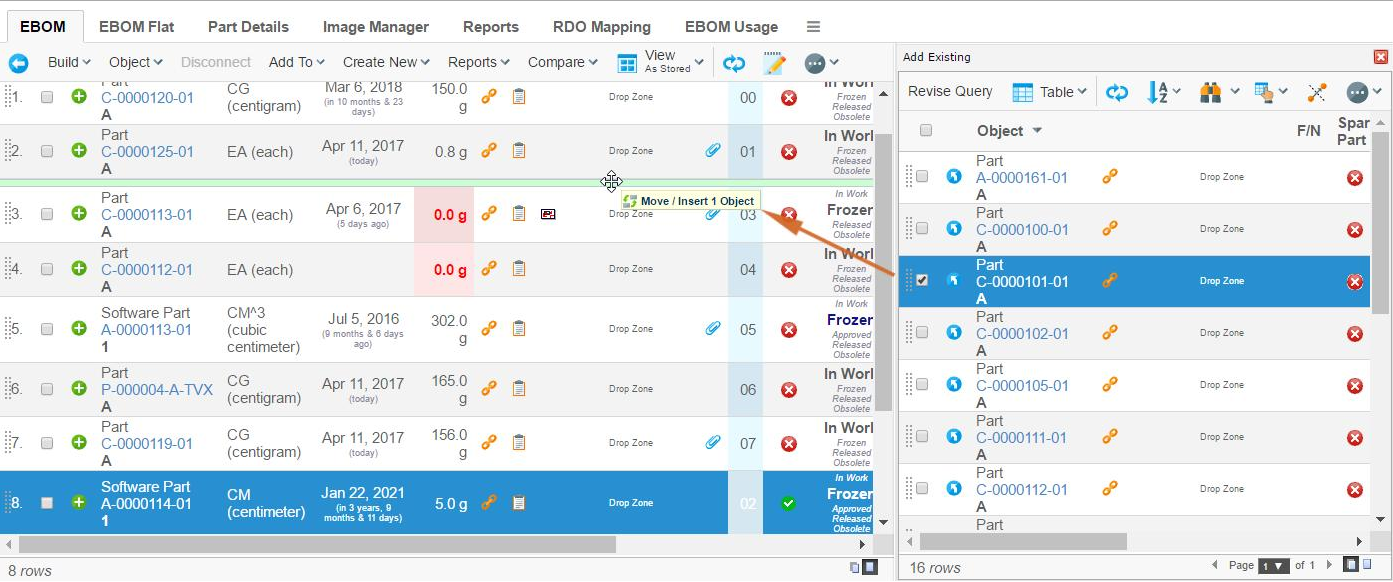This screenshot has height=582, width=1393.
Task: Click refresh icon in EBOM toolbar
Action: click(734, 63)
